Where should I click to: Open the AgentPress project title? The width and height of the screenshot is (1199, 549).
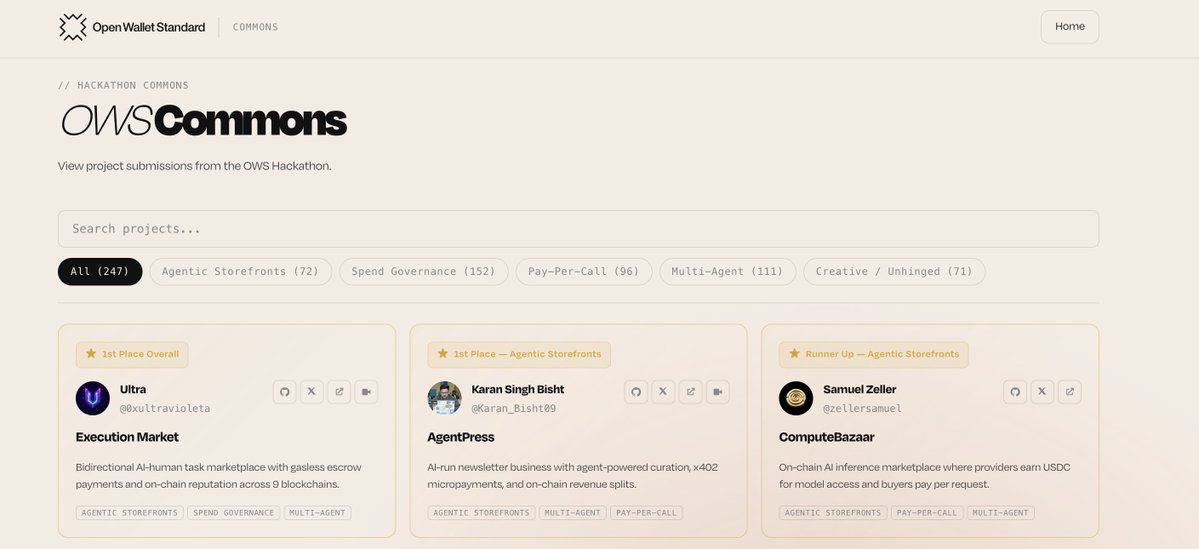(461, 437)
